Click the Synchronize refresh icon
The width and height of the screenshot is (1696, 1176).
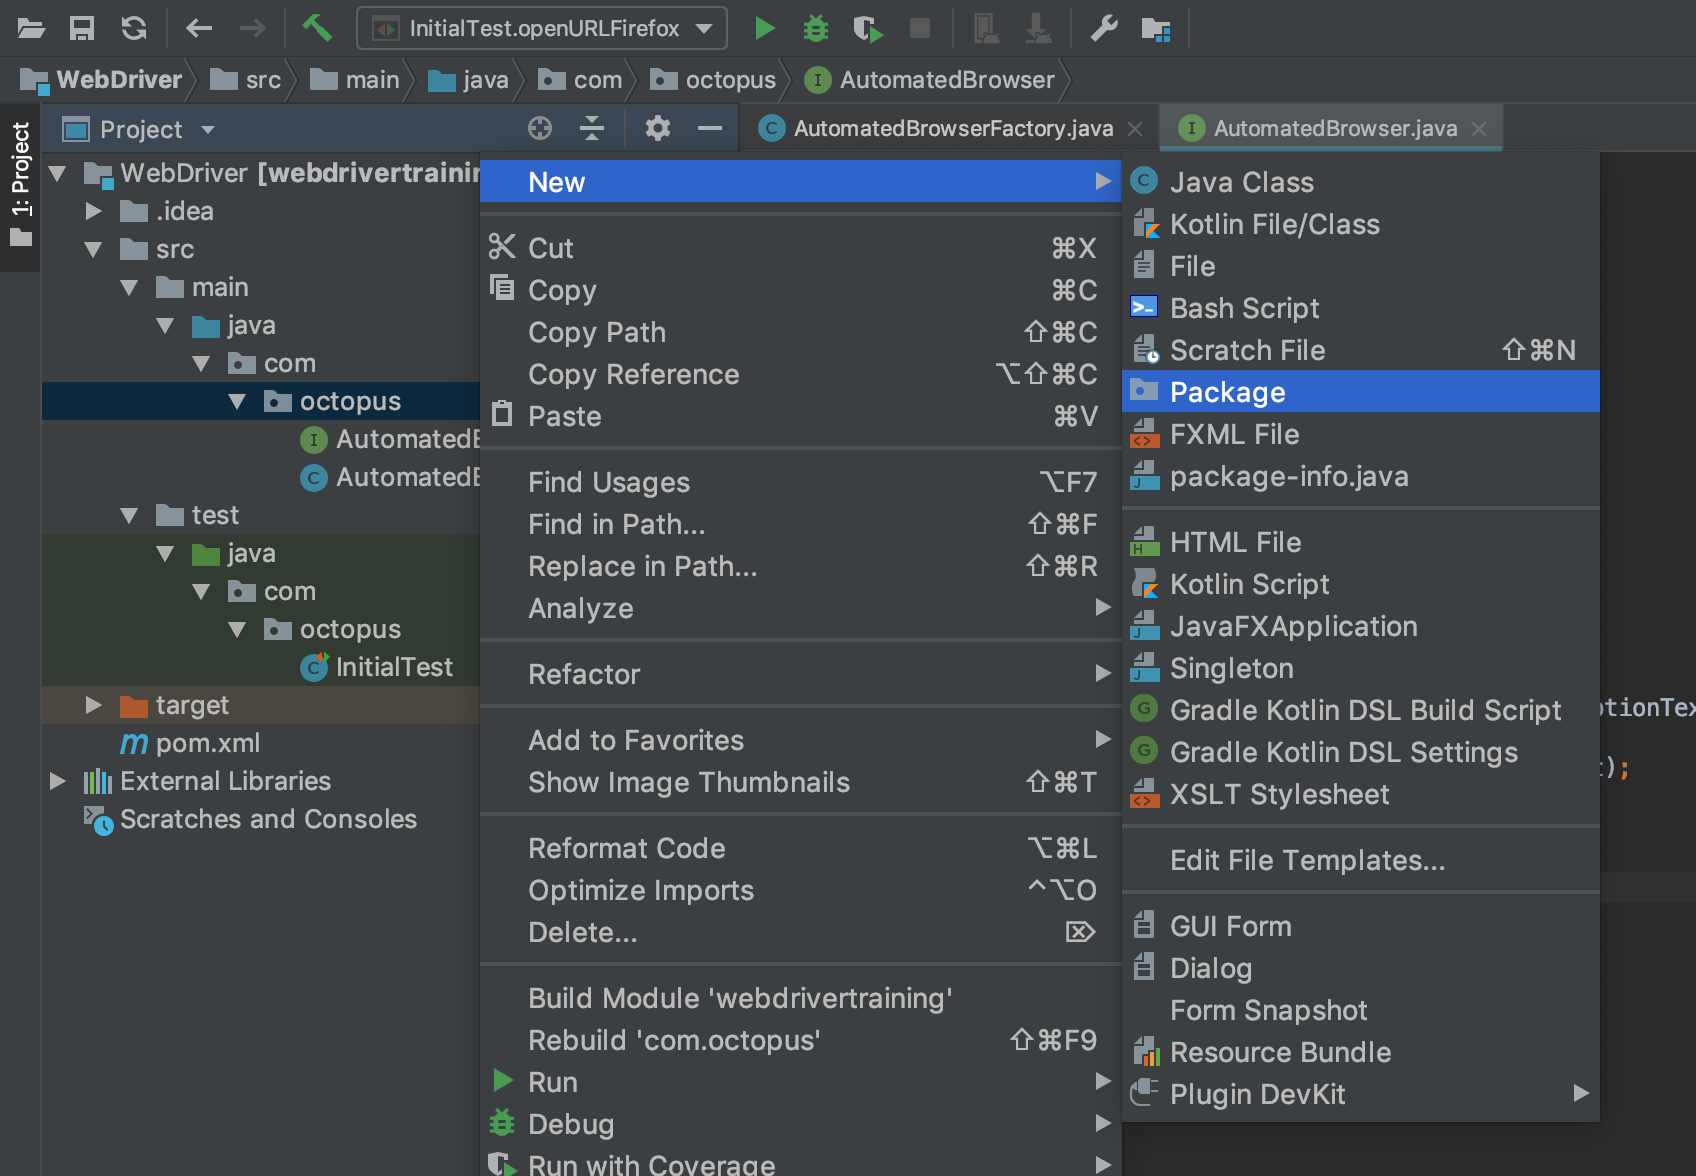tap(134, 28)
